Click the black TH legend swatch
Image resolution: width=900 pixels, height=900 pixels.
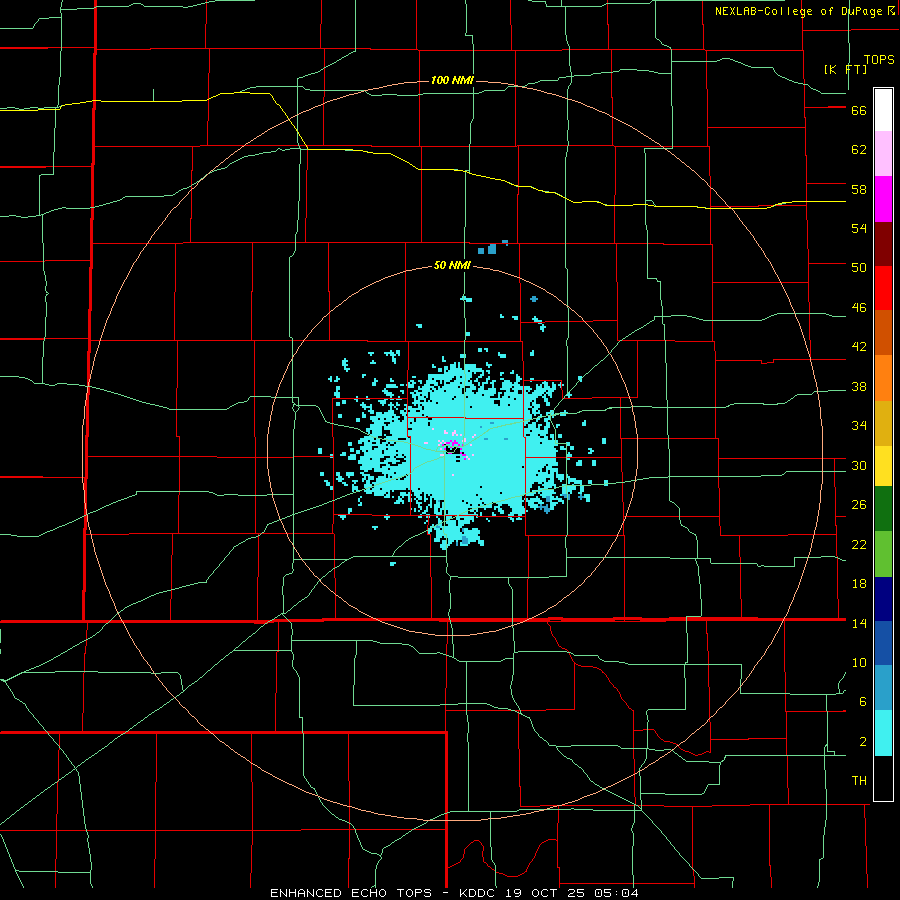(x=883, y=777)
